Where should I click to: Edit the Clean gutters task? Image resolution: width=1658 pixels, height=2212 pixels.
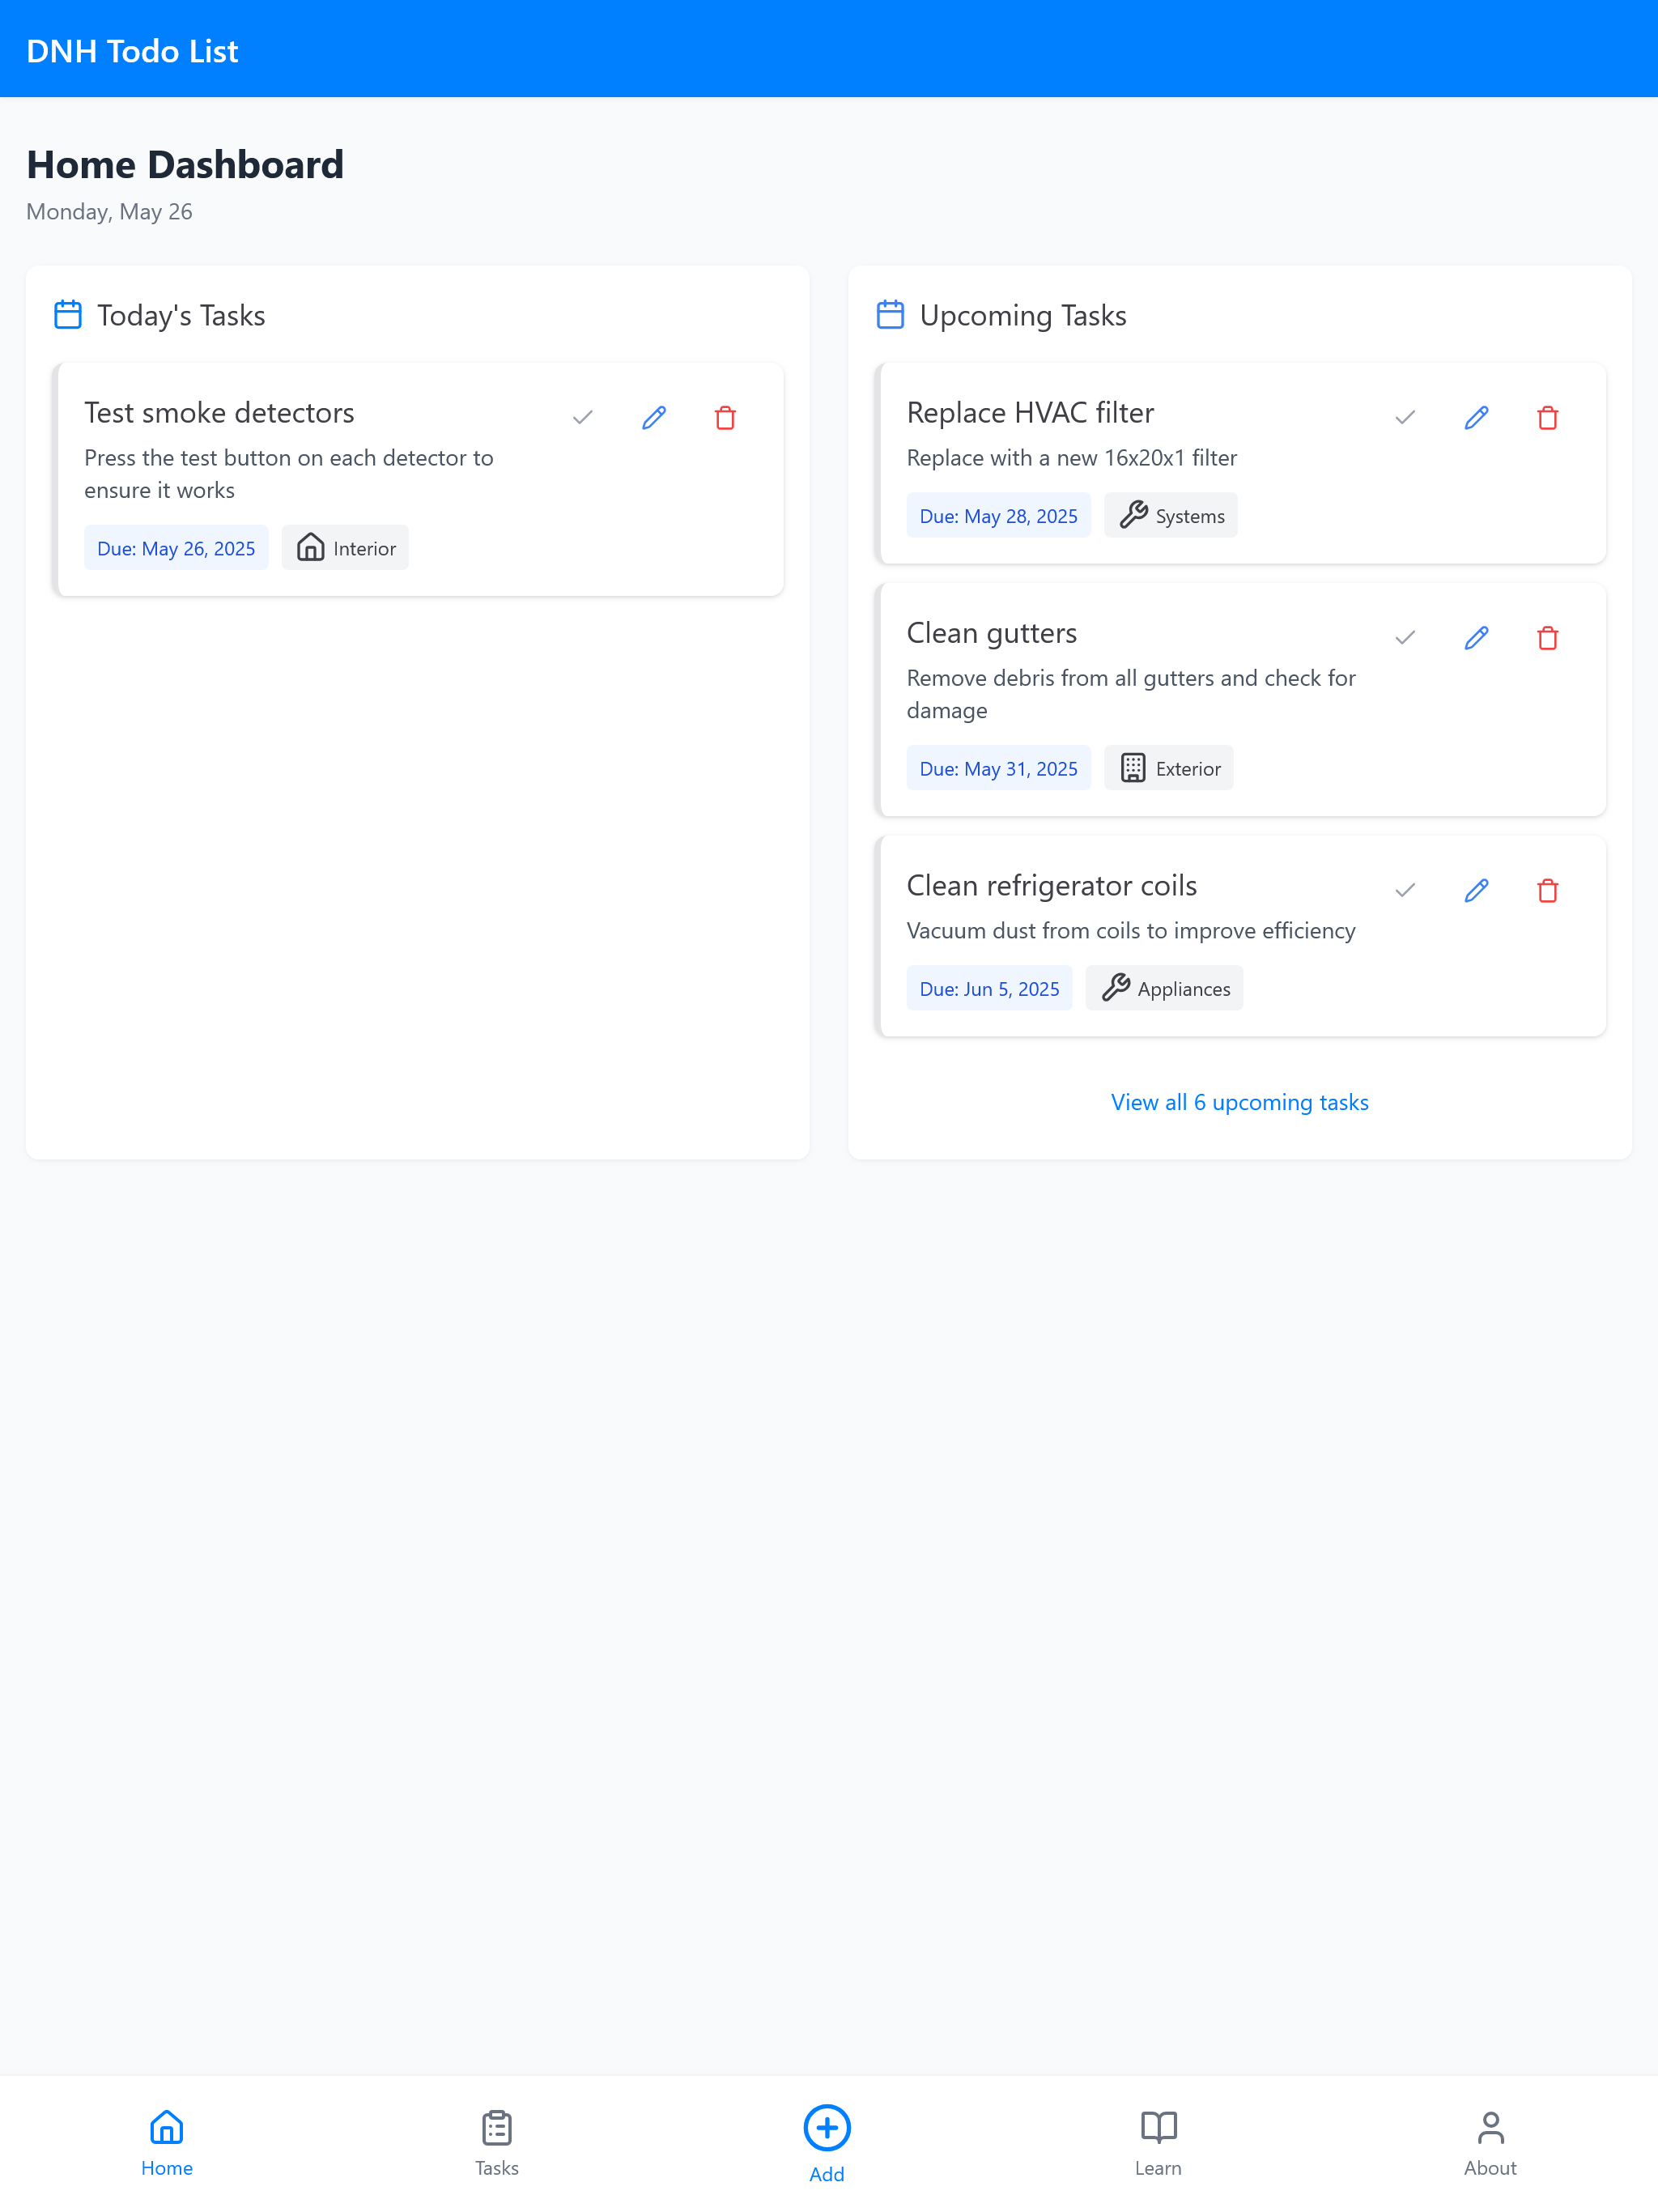click(1476, 637)
